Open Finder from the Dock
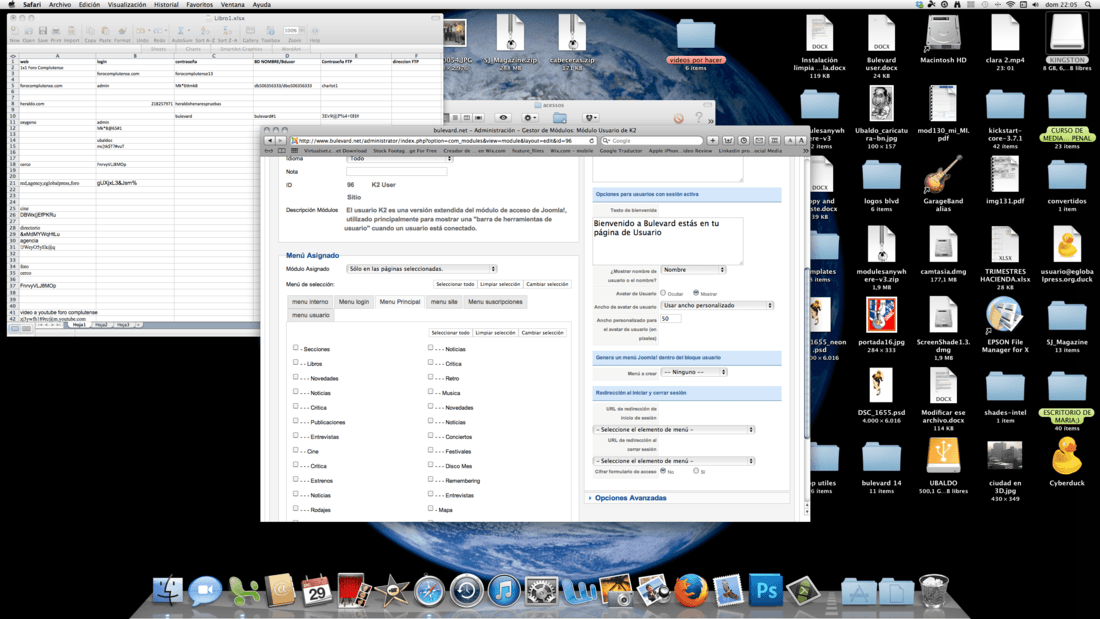The height and width of the screenshot is (619, 1100). [x=168, y=591]
